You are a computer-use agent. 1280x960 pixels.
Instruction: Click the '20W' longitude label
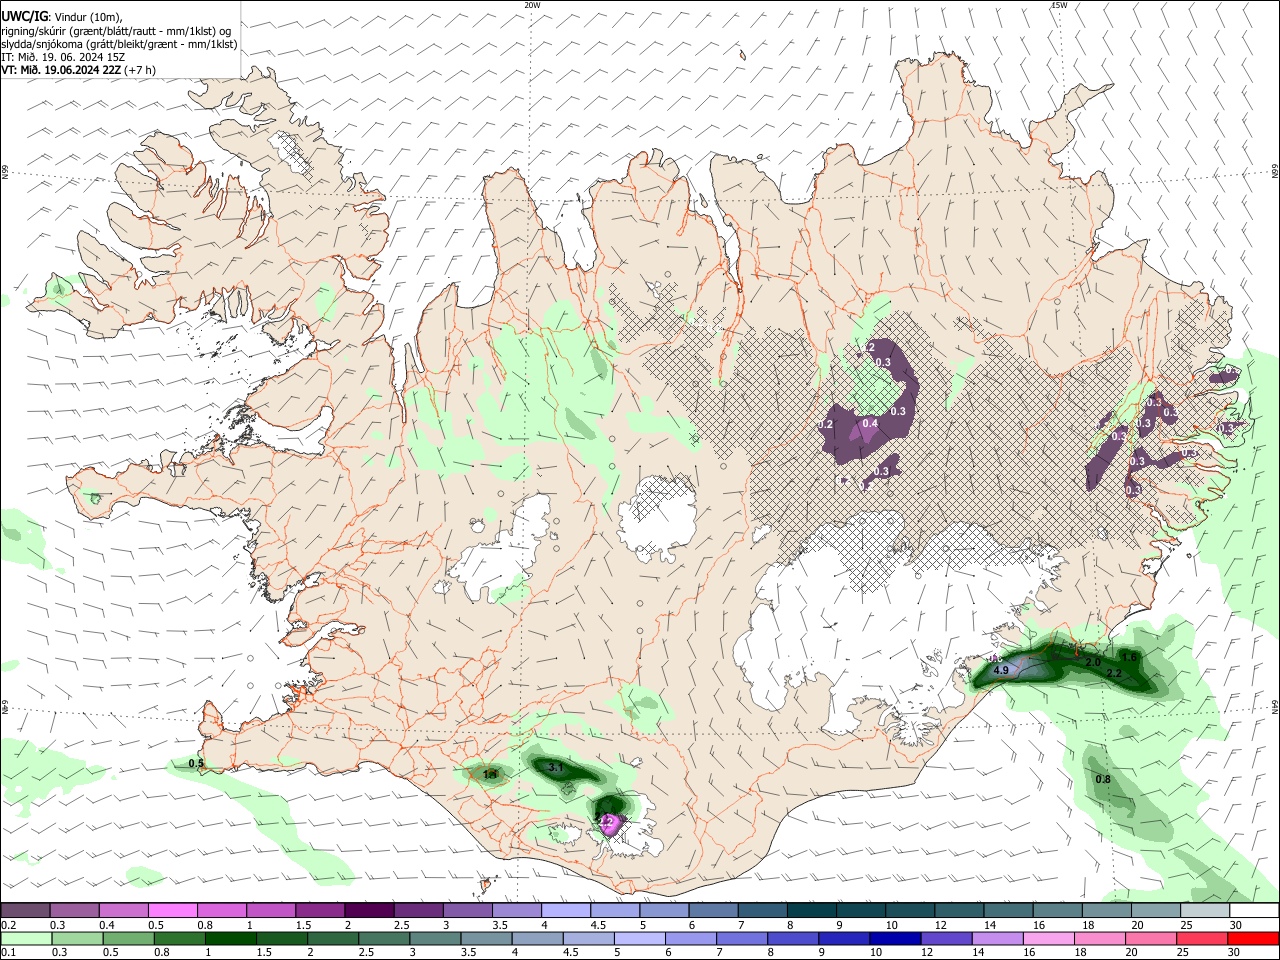coord(532,5)
